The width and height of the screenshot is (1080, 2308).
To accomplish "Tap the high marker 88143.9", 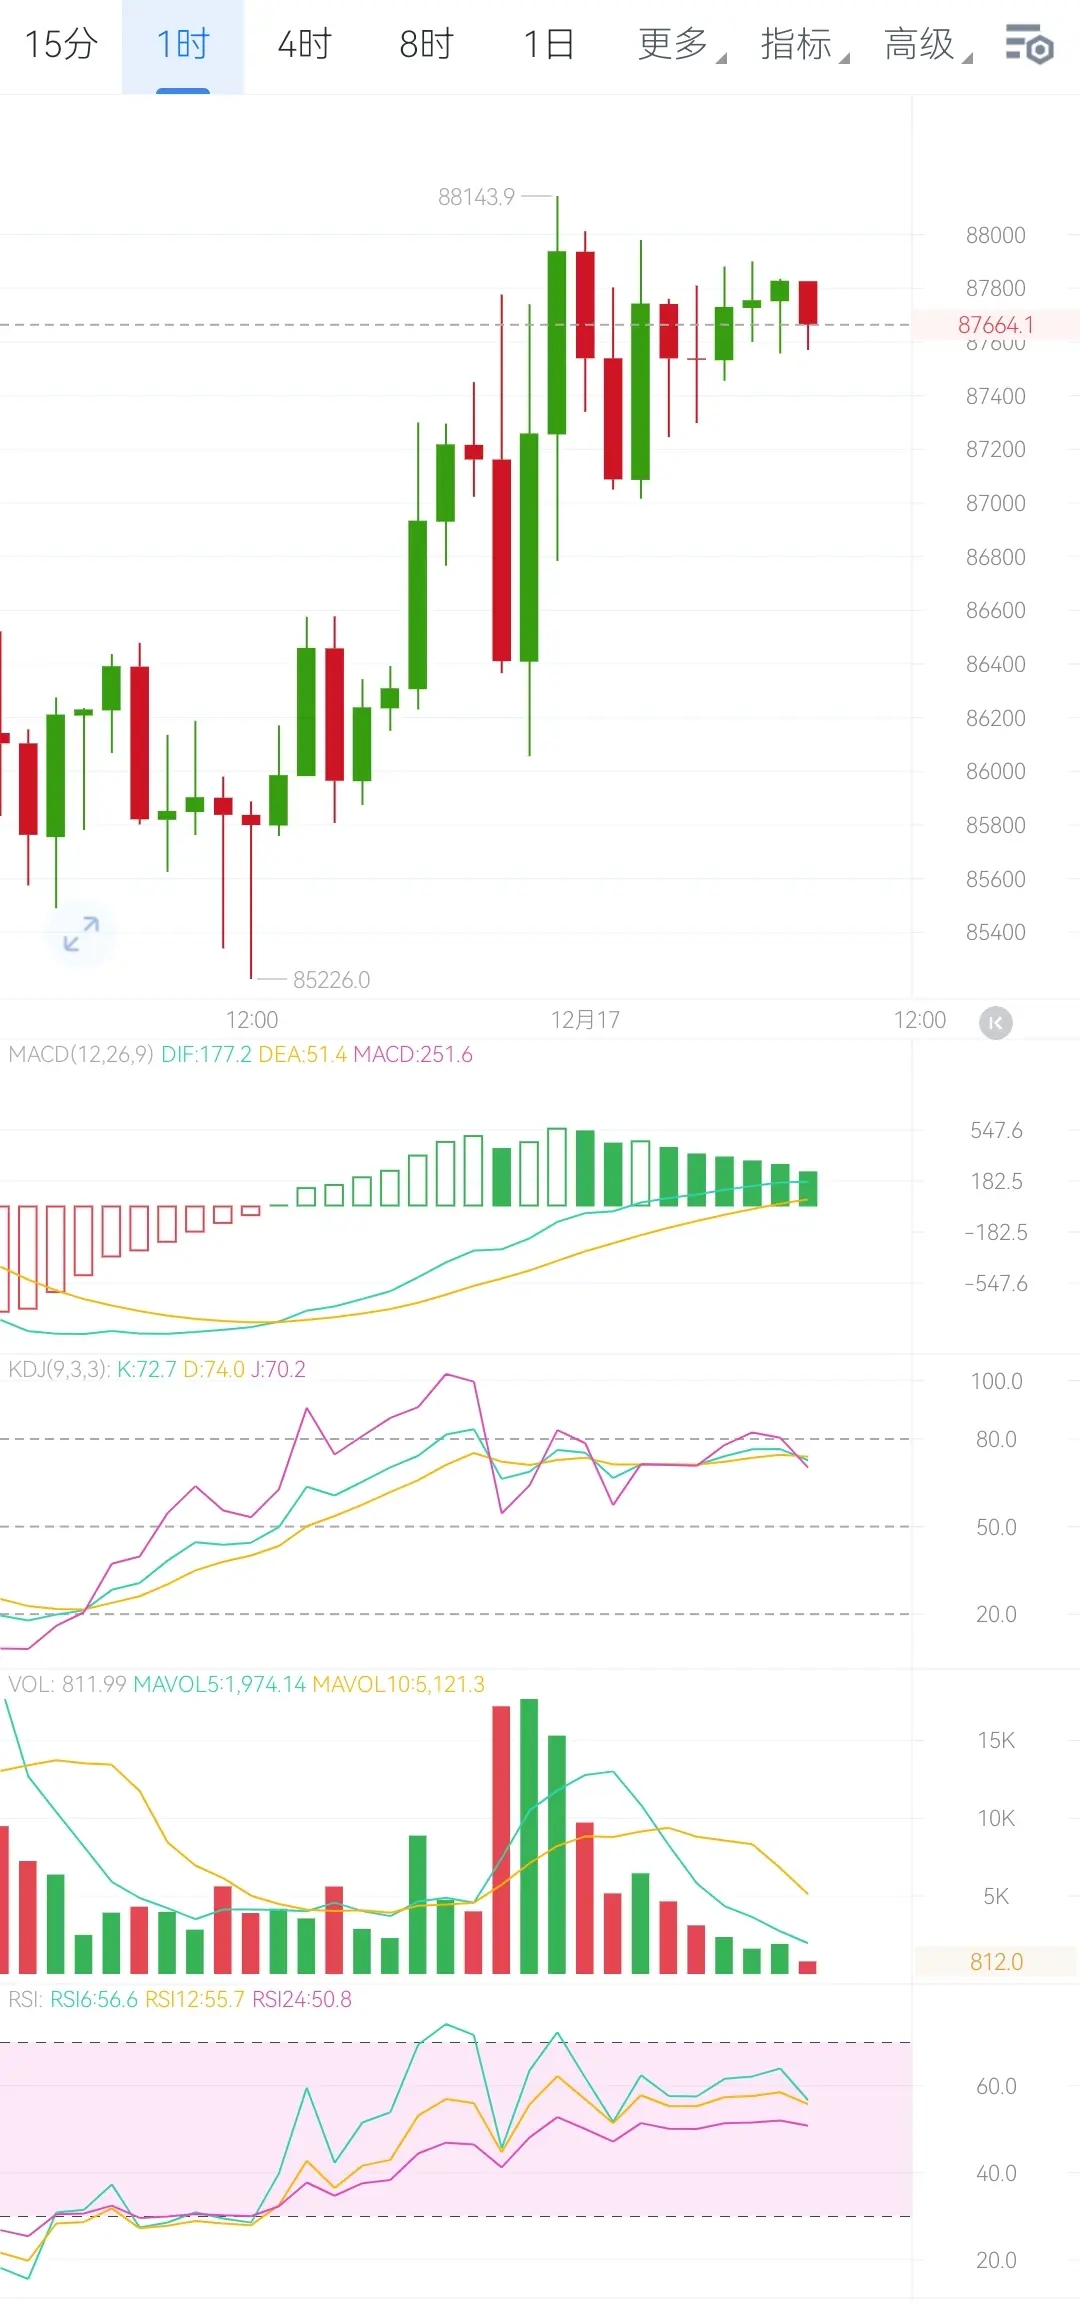I will click(476, 197).
